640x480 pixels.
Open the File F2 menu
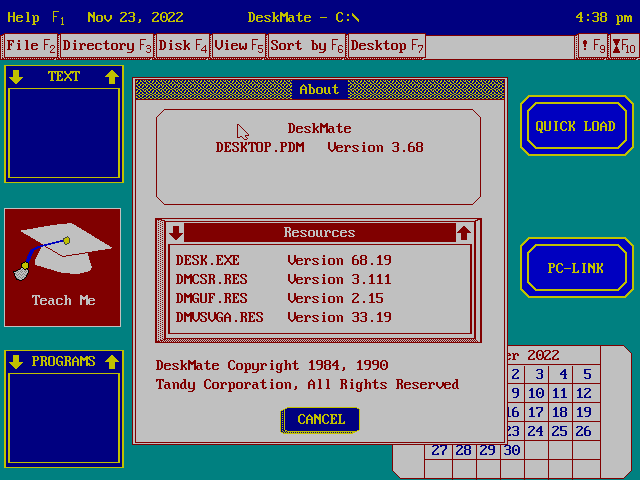pos(31,46)
